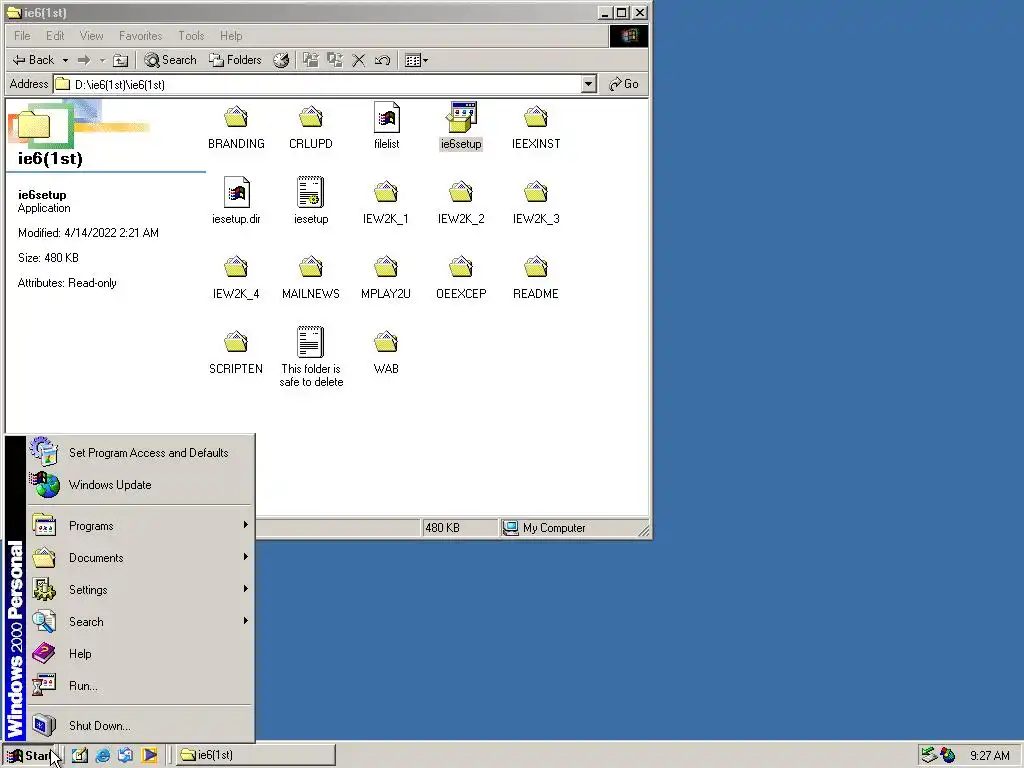Screen dimensions: 1024x768
Task: Select the MPLAY2U folder
Action: click(x=386, y=278)
